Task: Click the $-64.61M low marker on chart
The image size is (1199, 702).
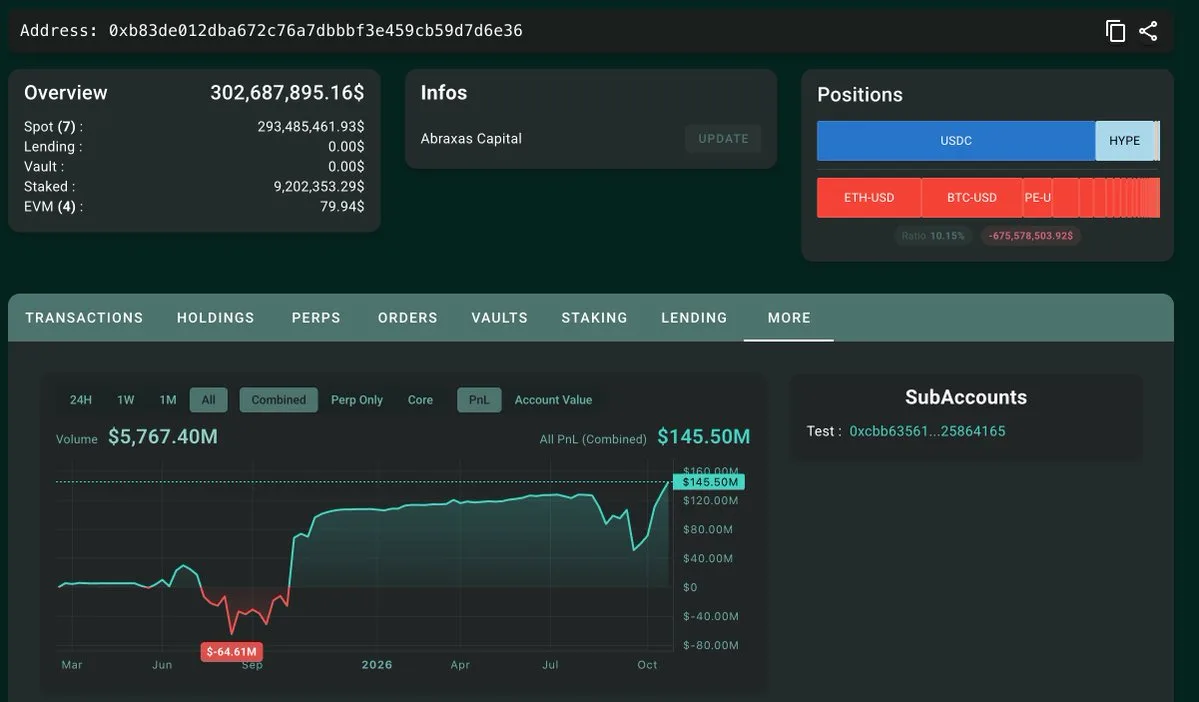Action: click(x=232, y=652)
